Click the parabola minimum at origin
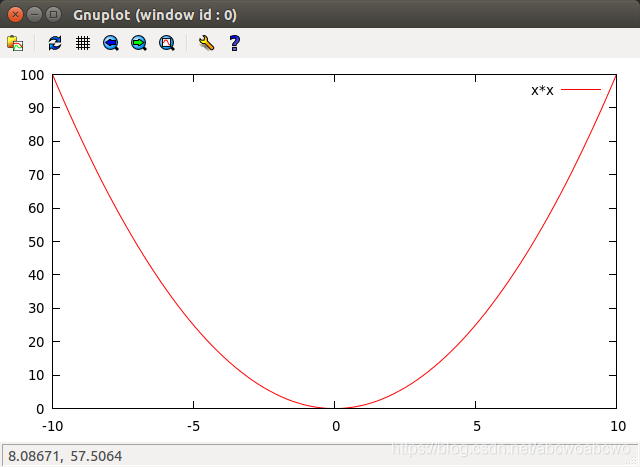640x467 pixels. 335,408
